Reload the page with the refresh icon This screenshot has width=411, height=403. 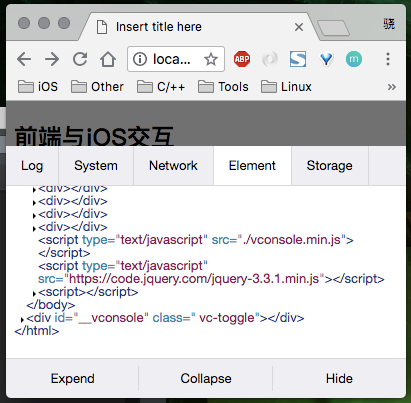(x=80, y=59)
